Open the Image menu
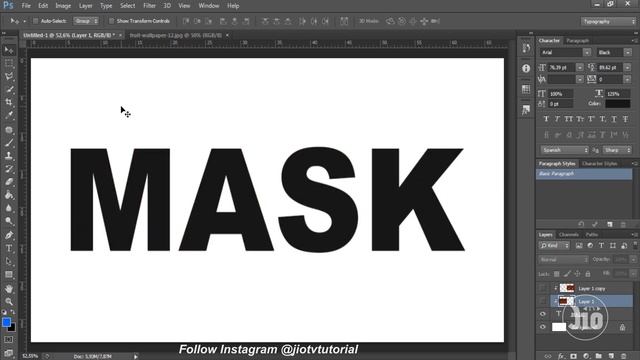 (x=63, y=6)
